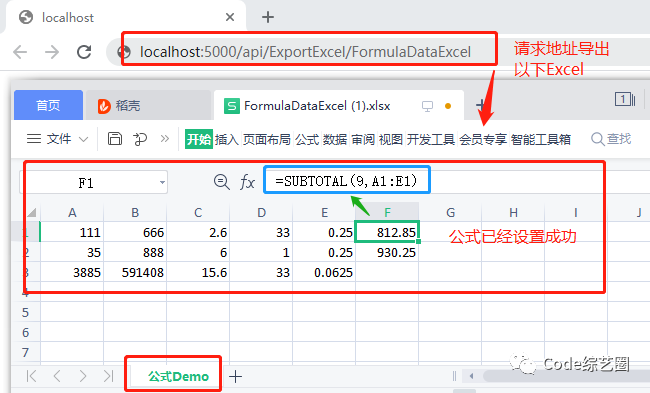Select row 6 header

click(x=26, y=332)
